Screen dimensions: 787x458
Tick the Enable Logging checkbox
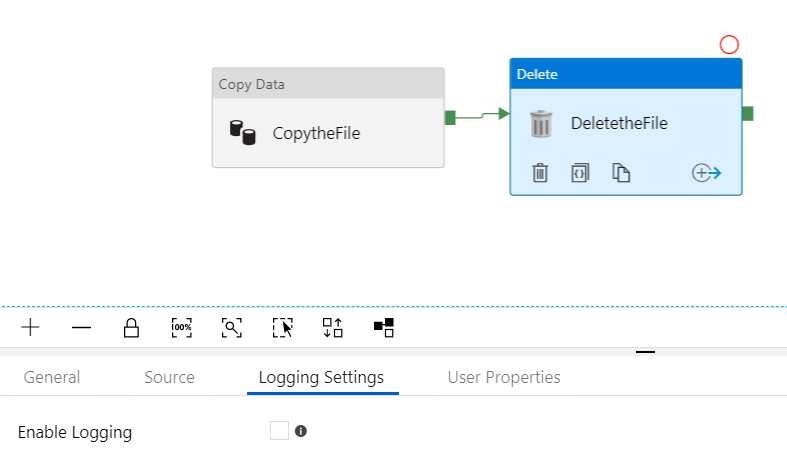279,430
